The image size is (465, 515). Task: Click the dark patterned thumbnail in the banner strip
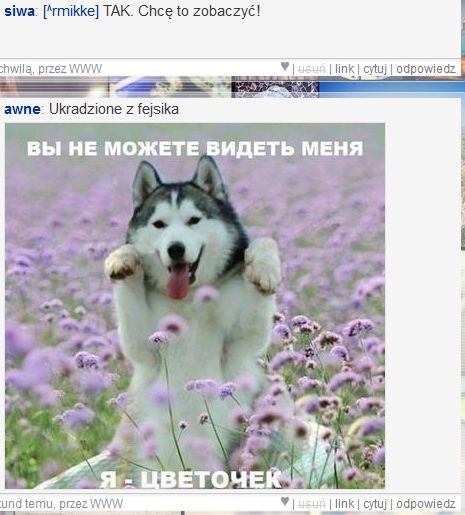click(275, 87)
